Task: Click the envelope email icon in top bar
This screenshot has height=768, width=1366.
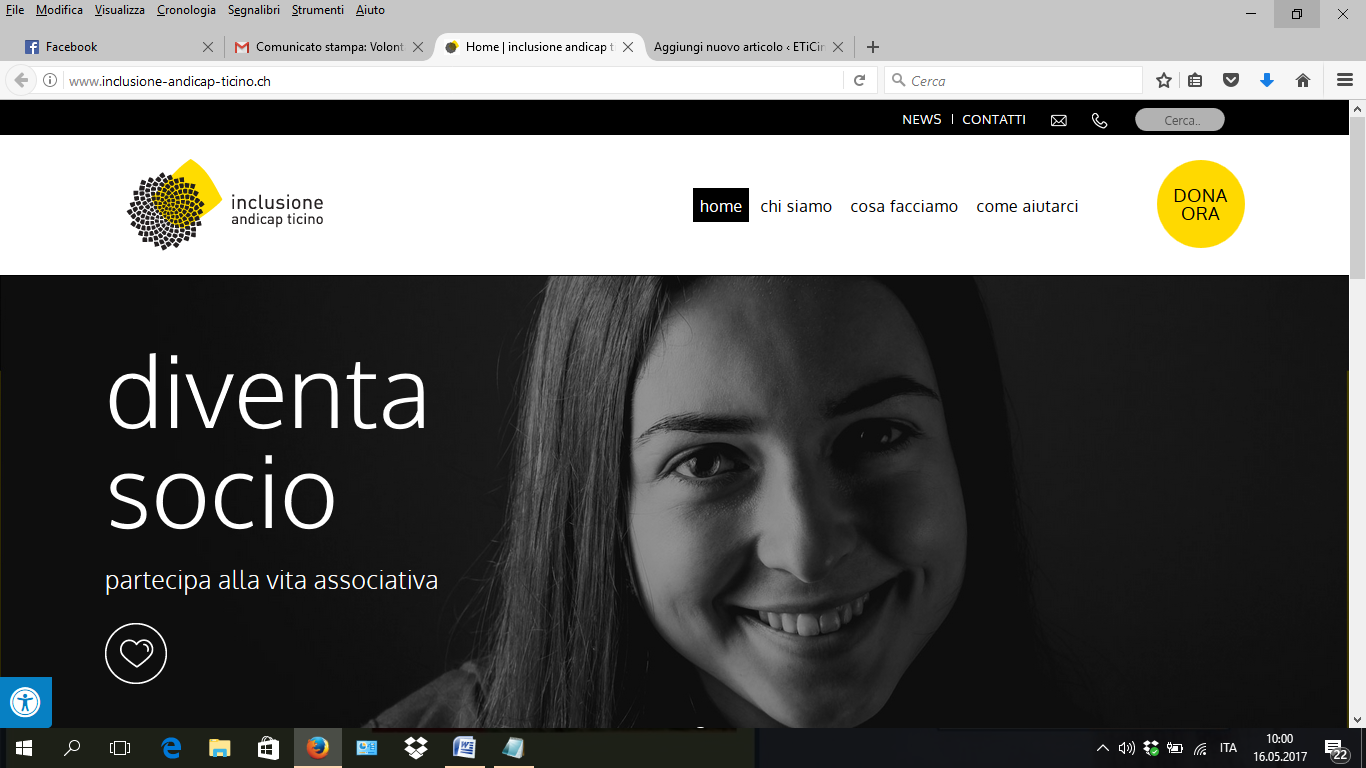Action: click(x=1059, y=120)
